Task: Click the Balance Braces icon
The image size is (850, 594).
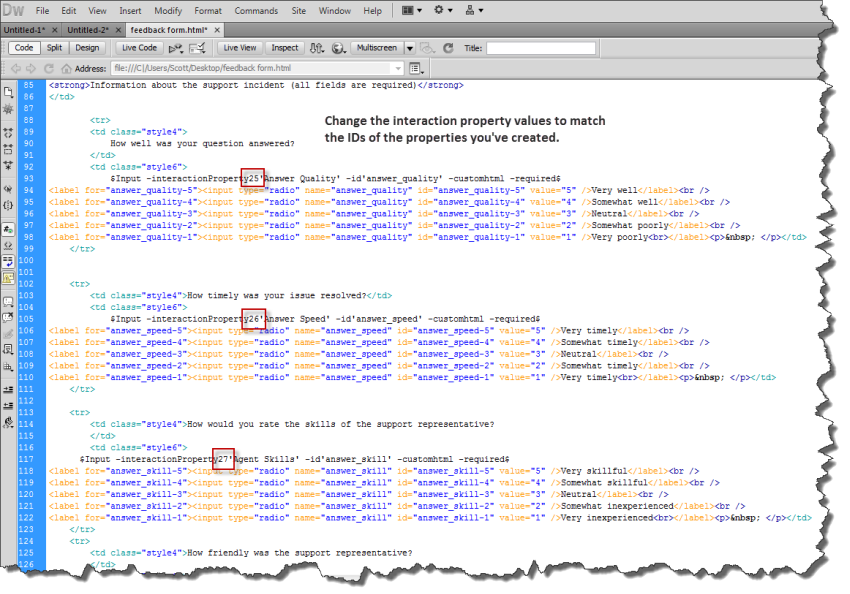Action: coord(8,205)
